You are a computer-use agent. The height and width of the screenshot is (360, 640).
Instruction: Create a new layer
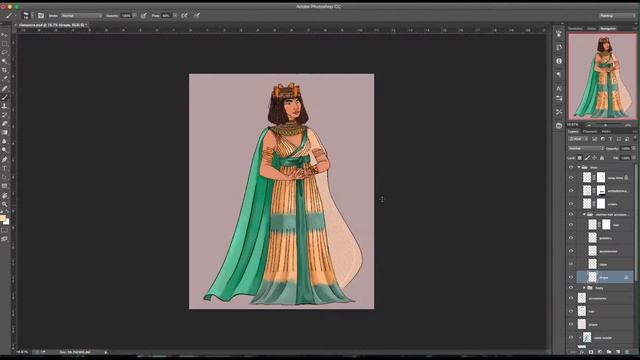point(618,352)
